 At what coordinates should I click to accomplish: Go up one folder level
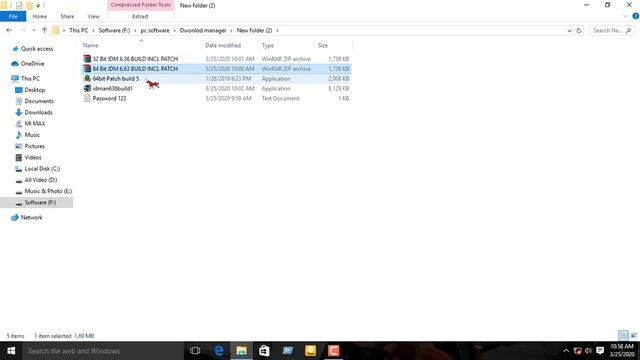click(x=44, y=30)
